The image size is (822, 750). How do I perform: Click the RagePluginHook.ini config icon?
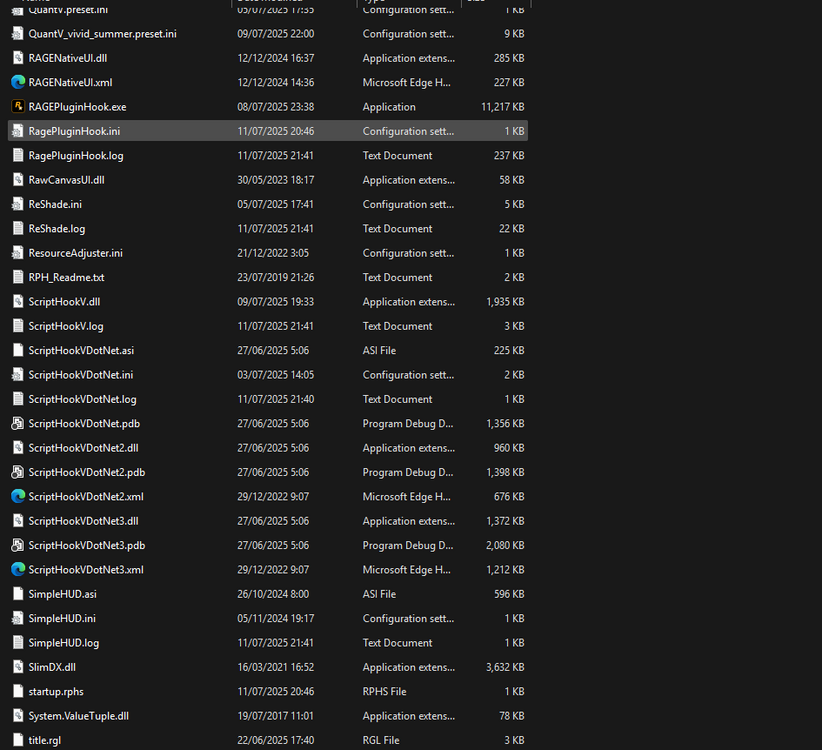pos(18,131)
